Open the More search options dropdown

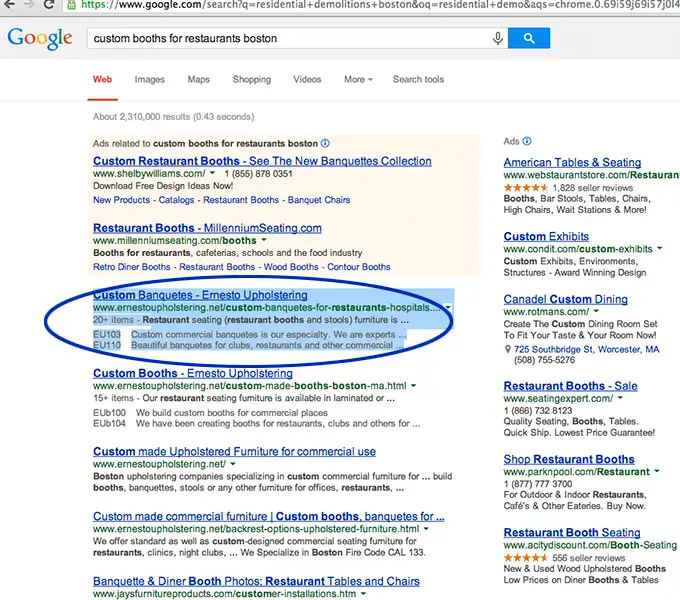[358, 80]
